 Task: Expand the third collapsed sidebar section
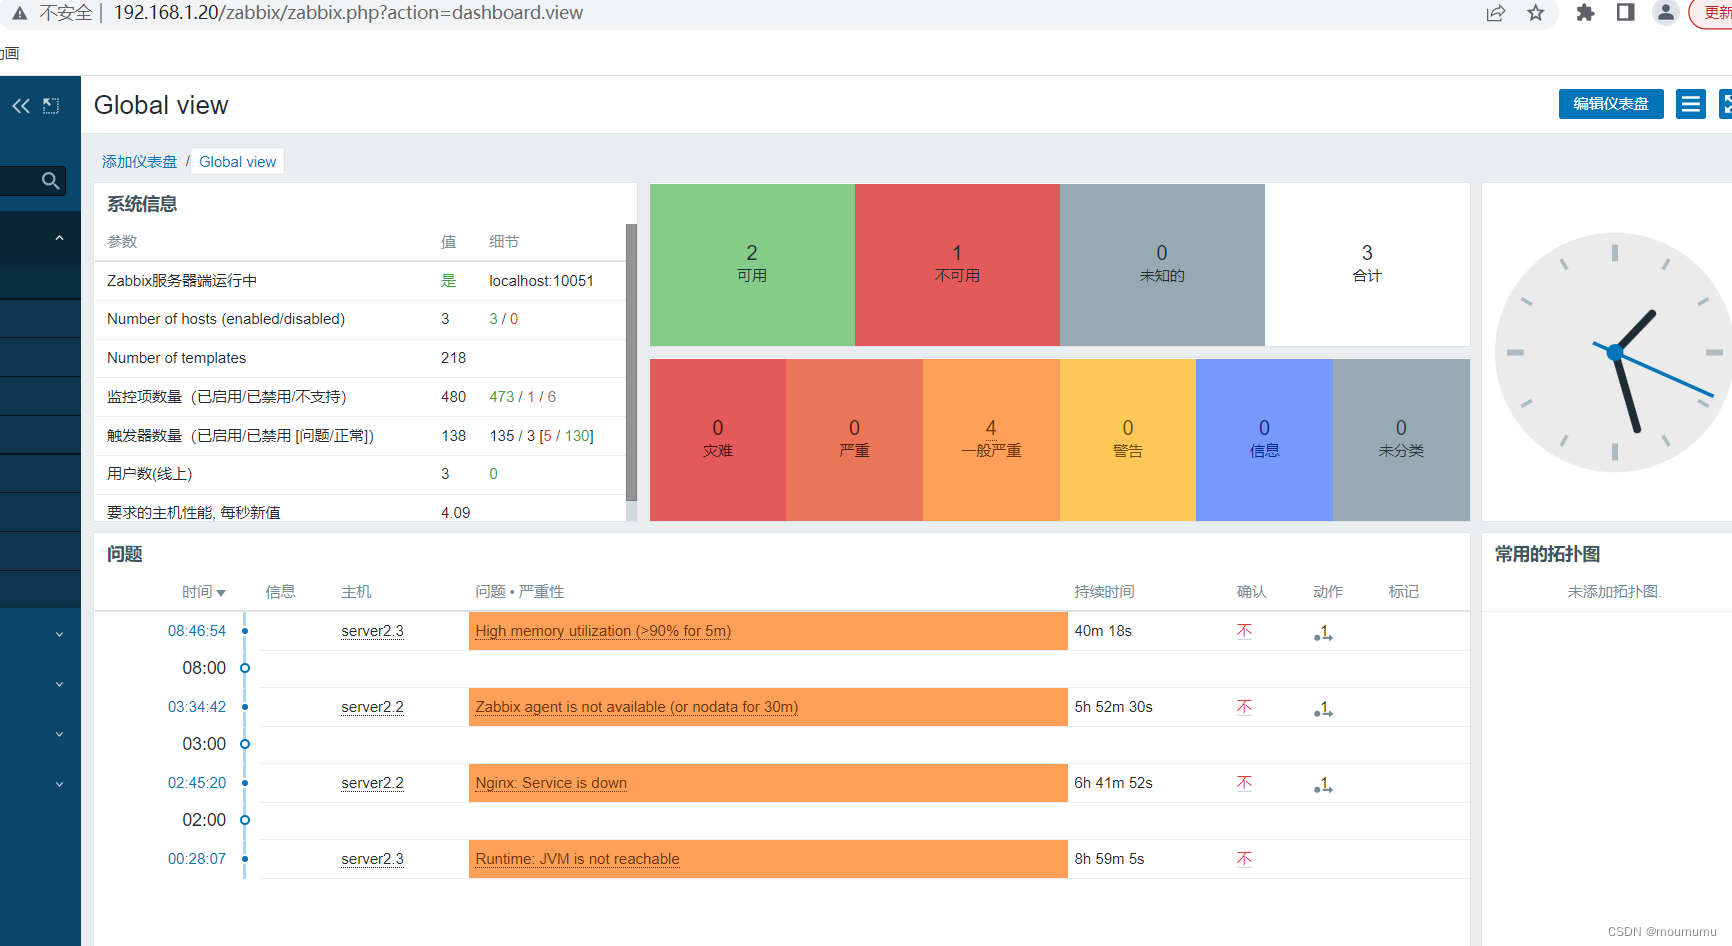(x=59, y=734)
